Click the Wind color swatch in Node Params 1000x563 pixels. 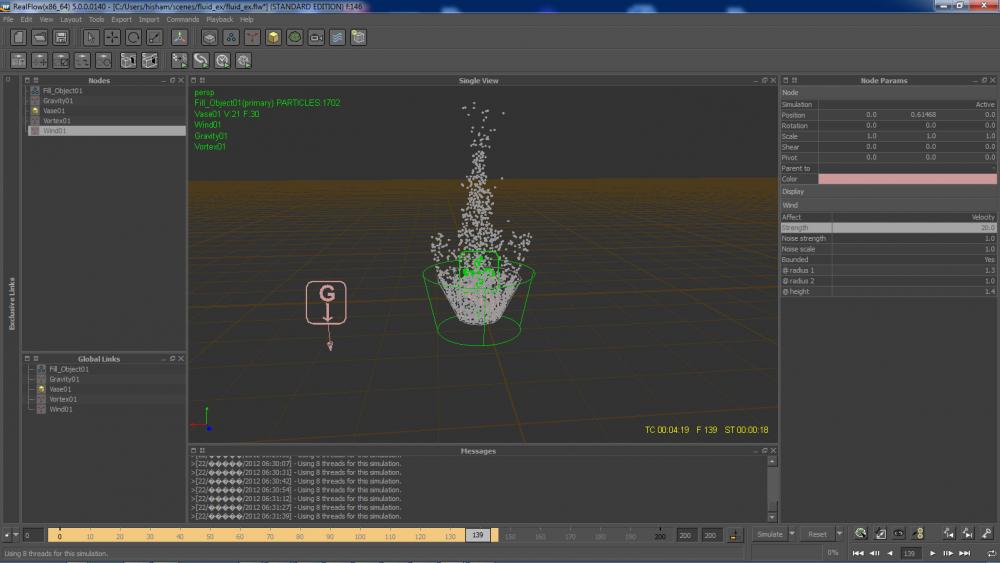pos(907,179)
